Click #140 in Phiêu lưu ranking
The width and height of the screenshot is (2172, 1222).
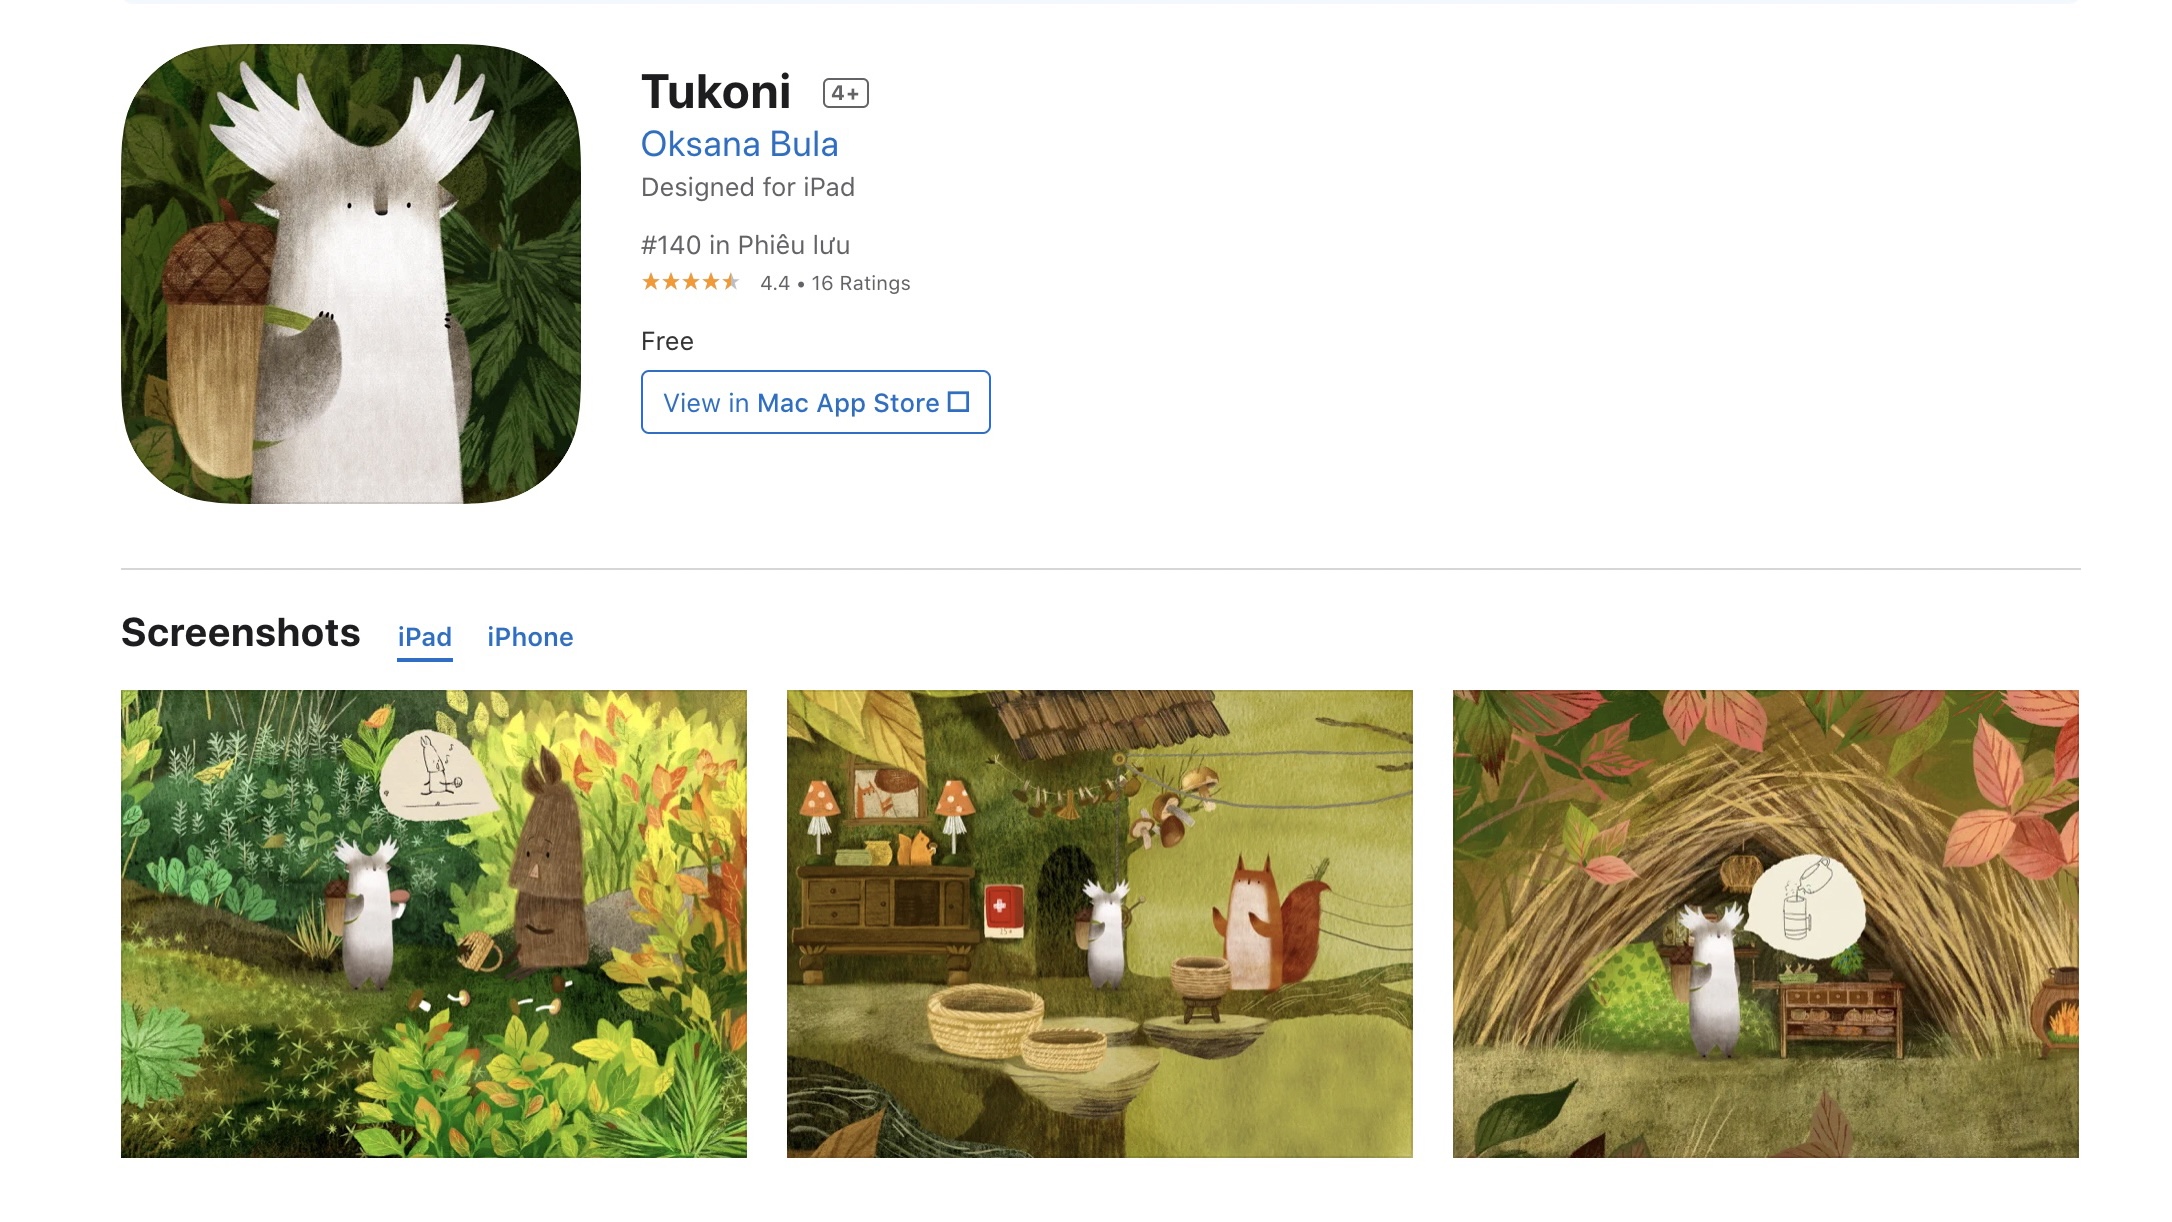click(745, 245)
